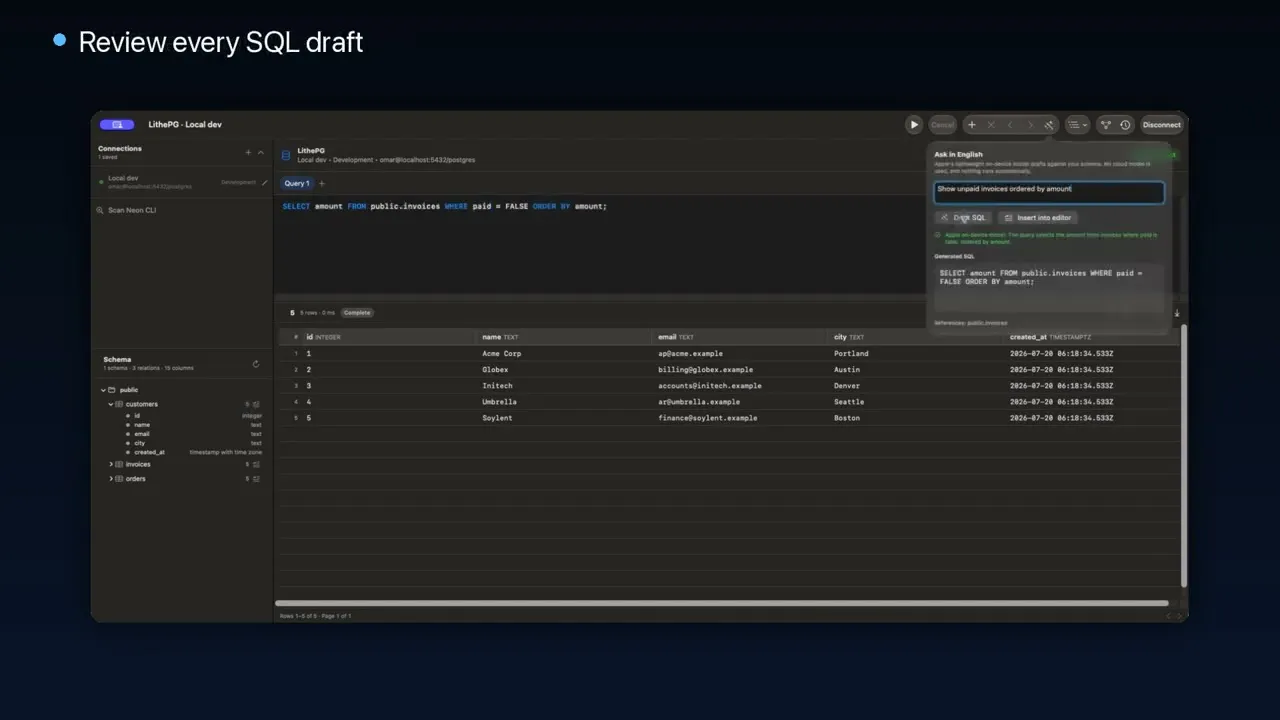Click the billing@globex.example cell
1280x720 pixels.
(705, 370)
